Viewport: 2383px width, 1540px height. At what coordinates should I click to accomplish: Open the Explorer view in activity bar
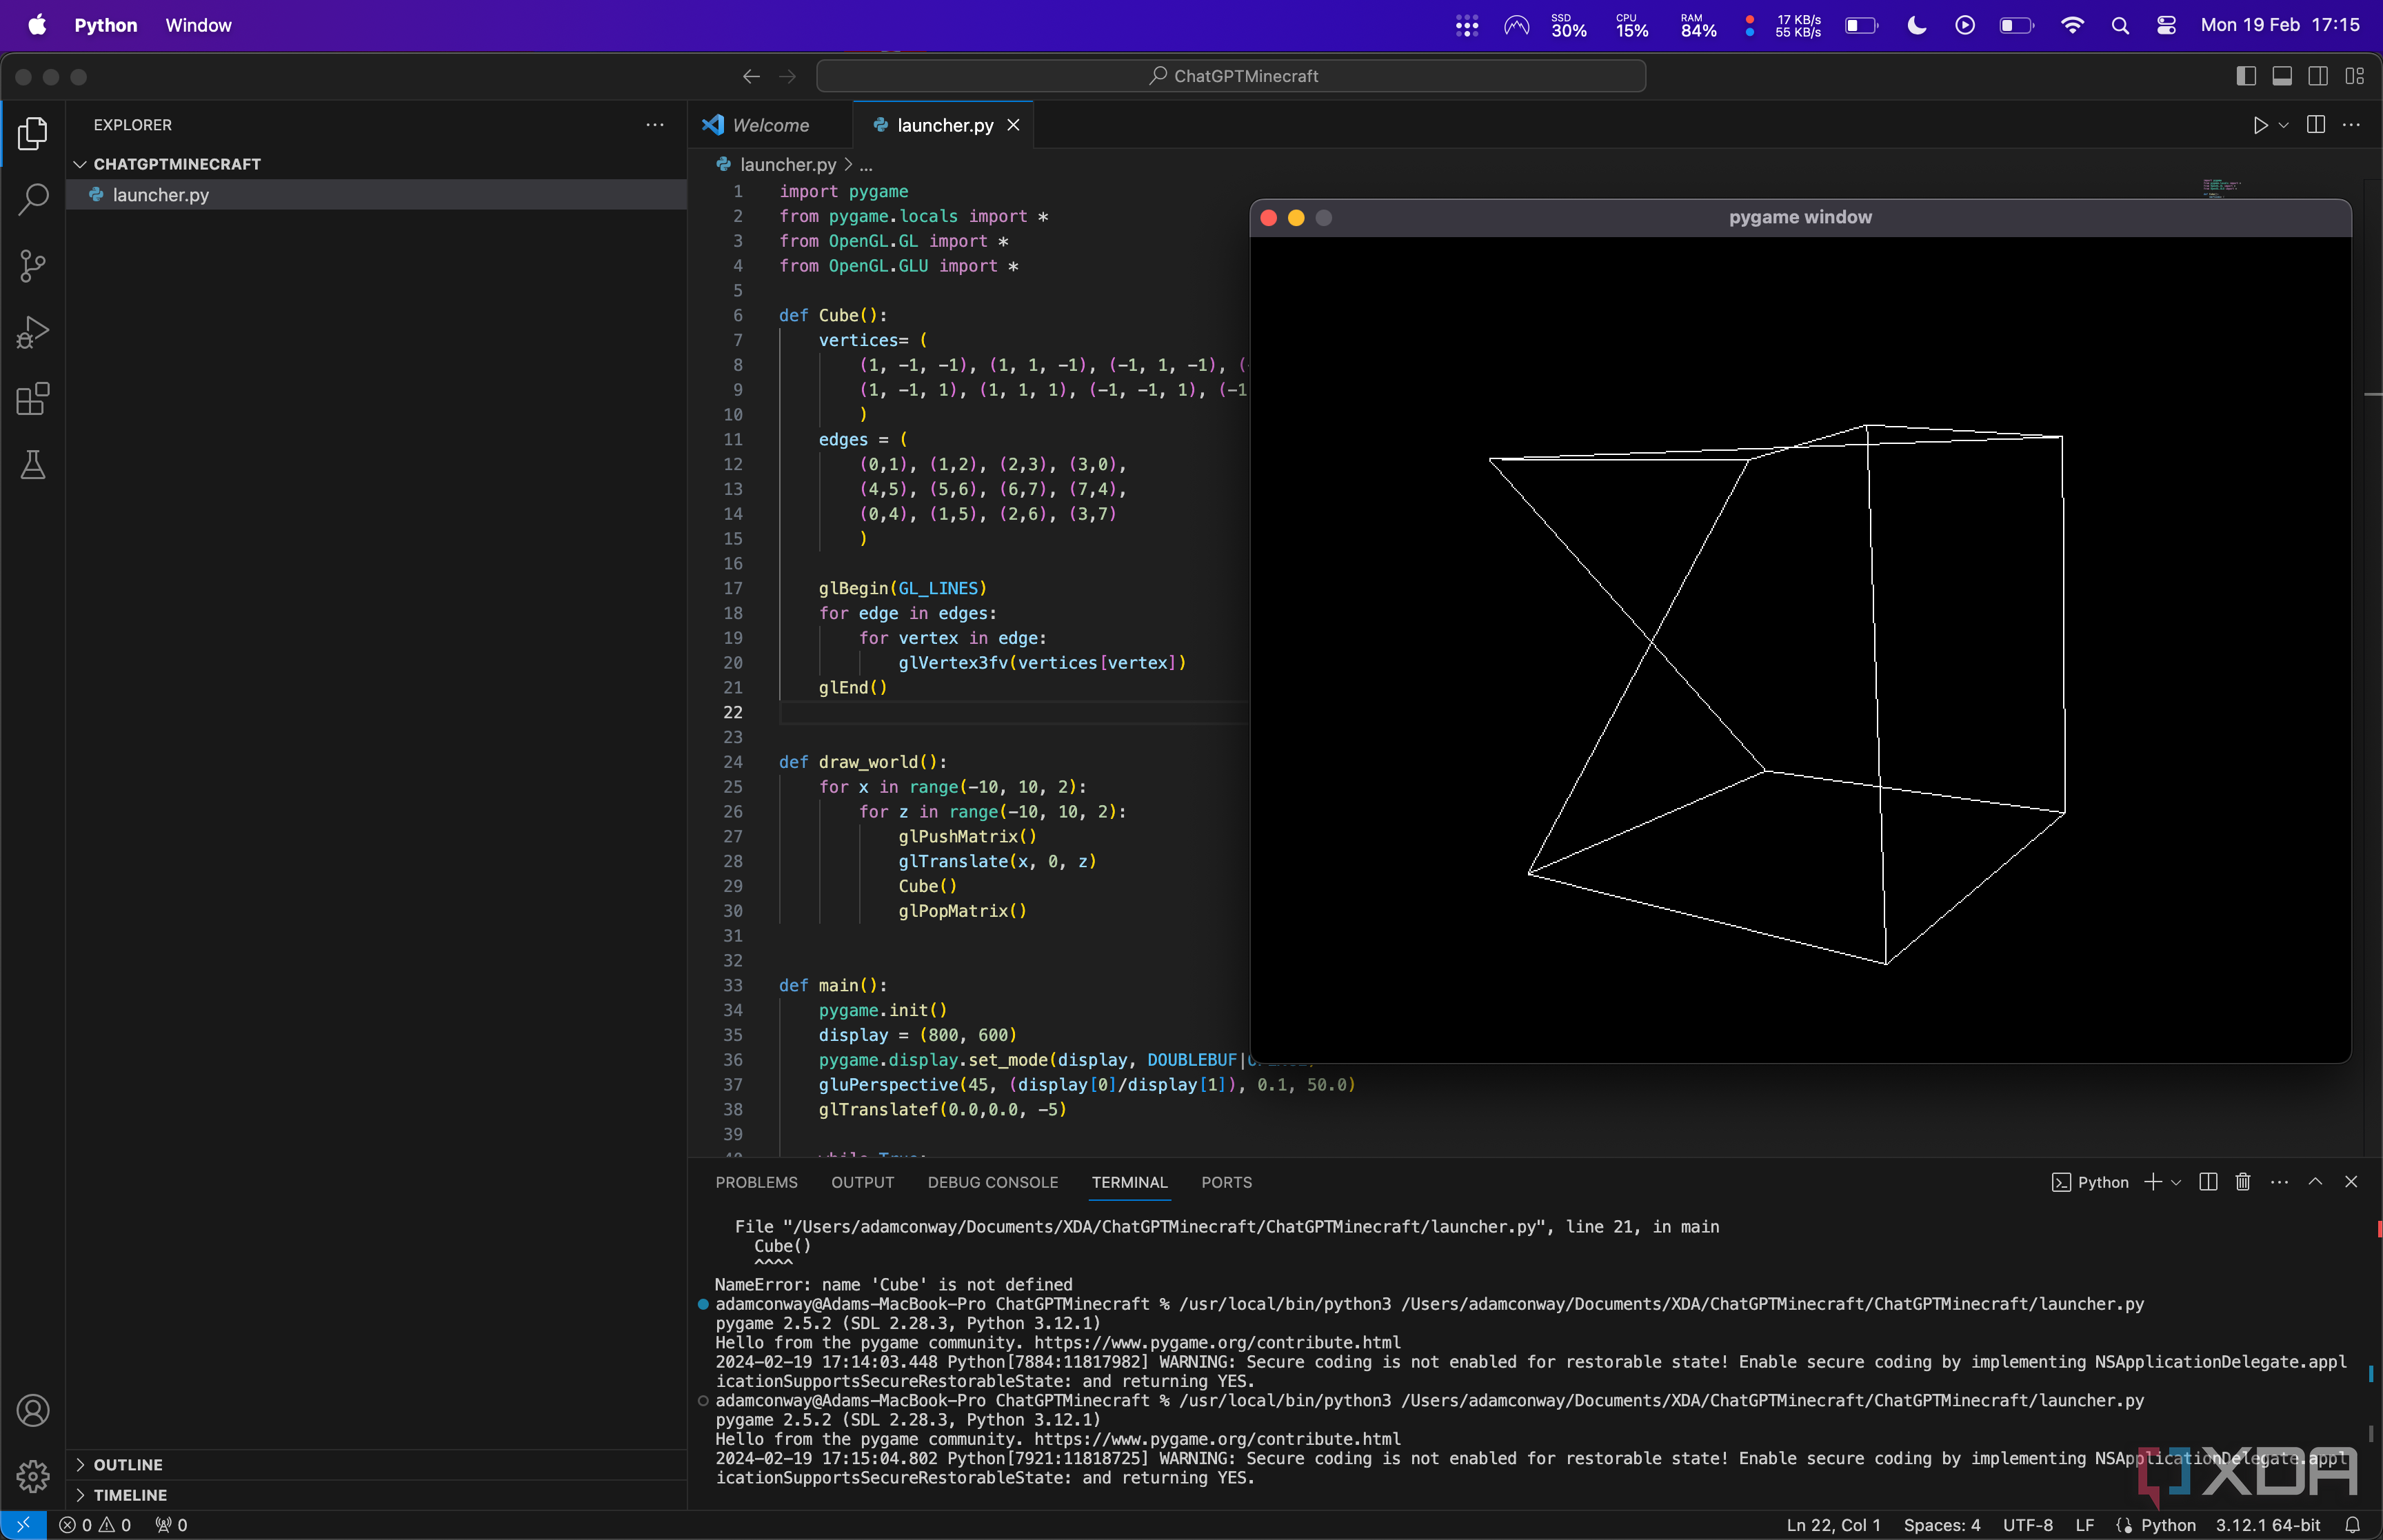pos(33,133)
